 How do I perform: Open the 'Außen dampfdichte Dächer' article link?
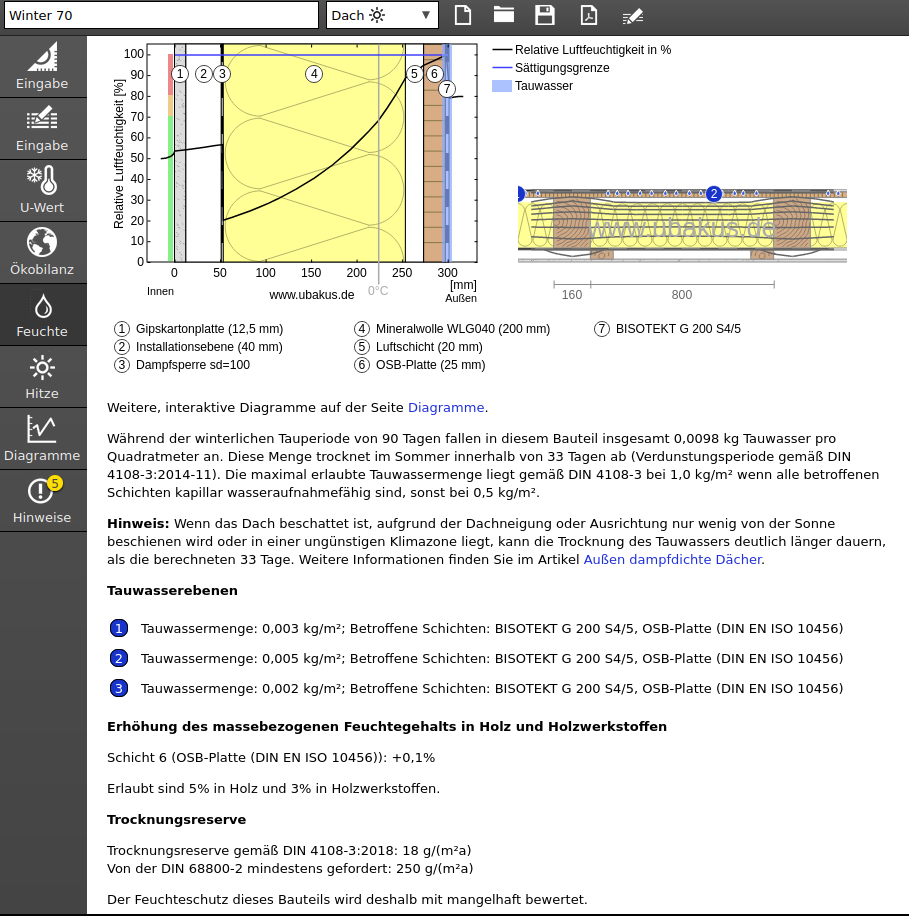[672, 559]
